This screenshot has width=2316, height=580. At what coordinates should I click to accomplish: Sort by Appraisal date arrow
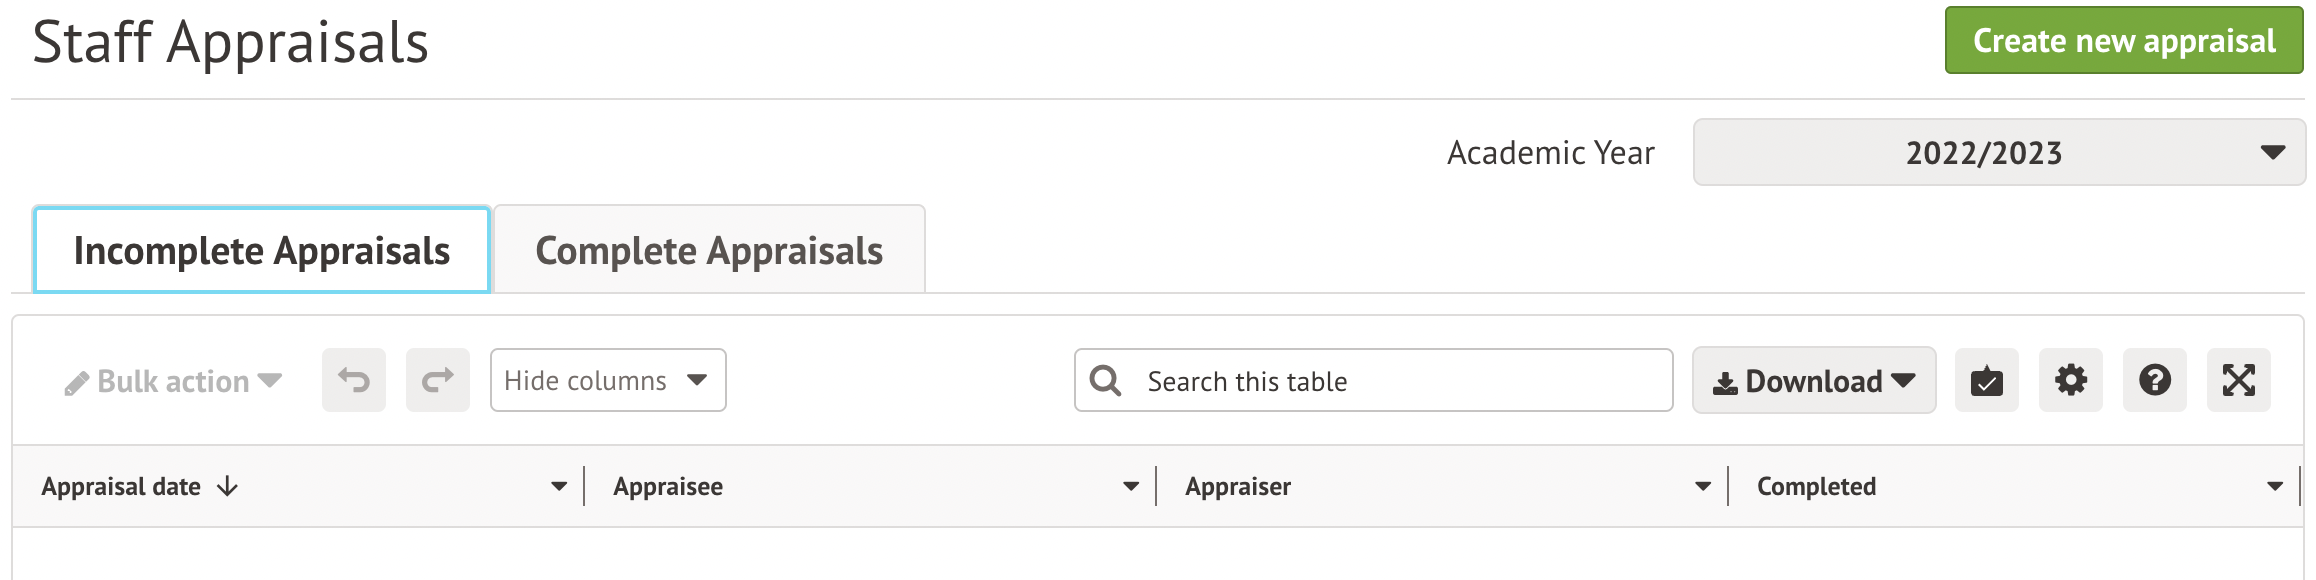tap(228, 486)
